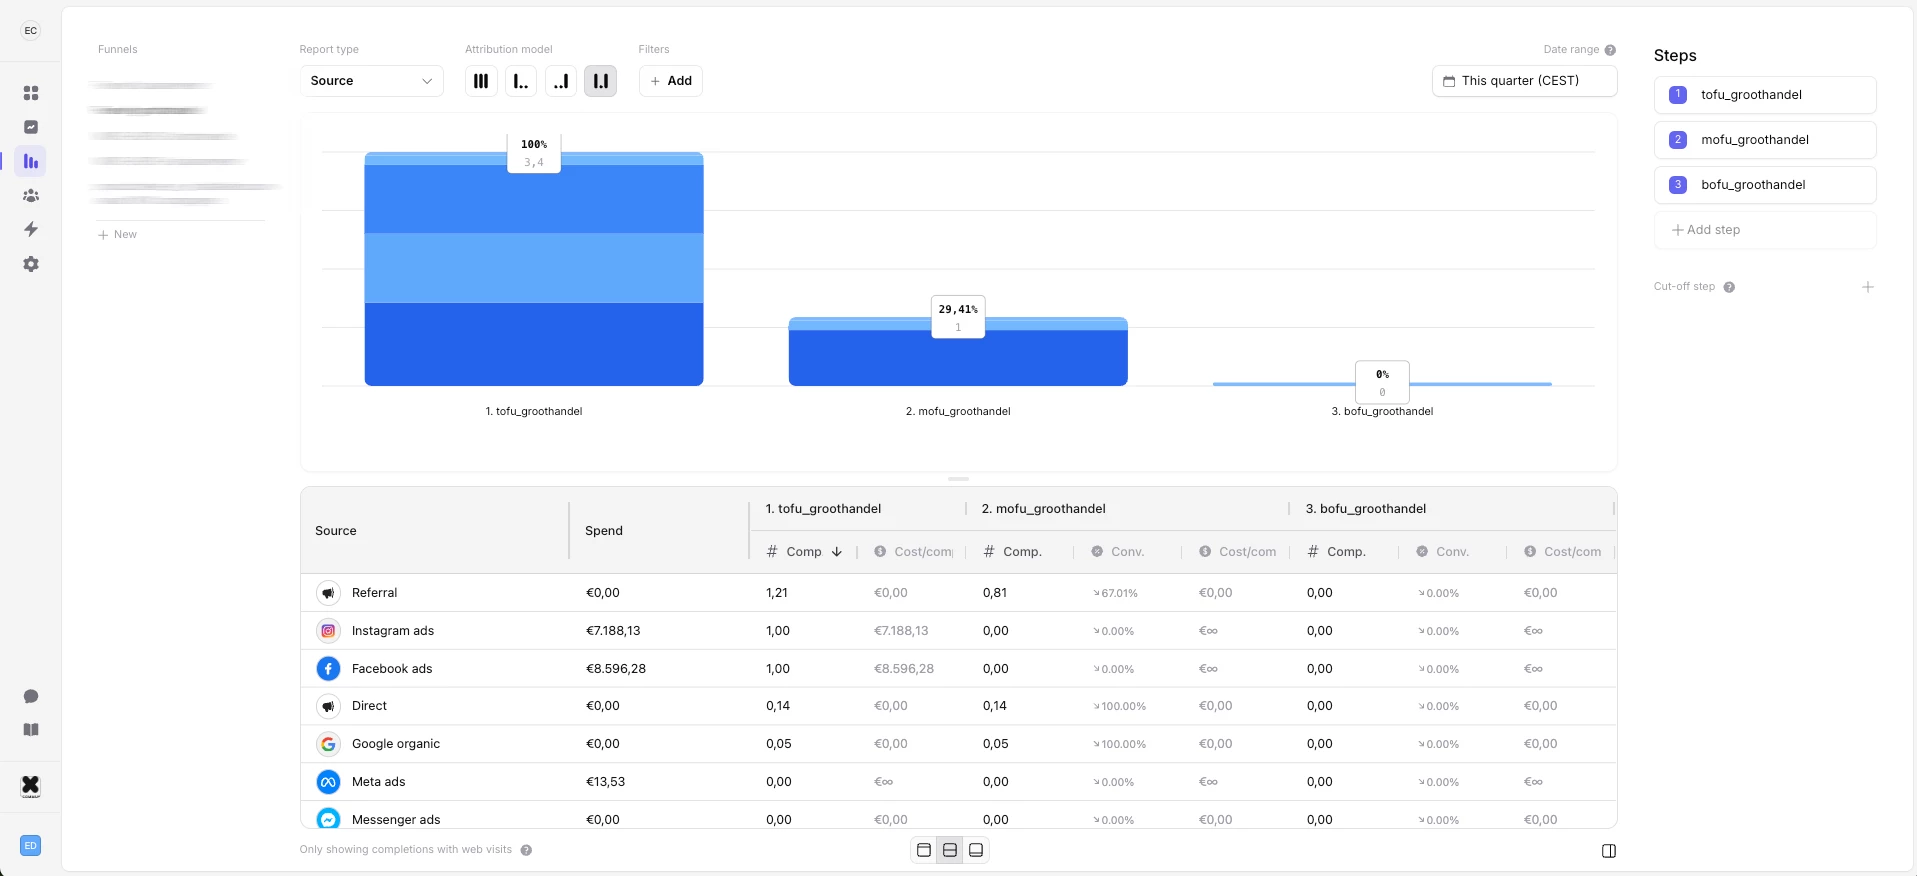This screenshot has width=1917, height=876.
Task: Expand the Cut-off step plus control
Action: pyautogui.click(x=1868, y=287)
